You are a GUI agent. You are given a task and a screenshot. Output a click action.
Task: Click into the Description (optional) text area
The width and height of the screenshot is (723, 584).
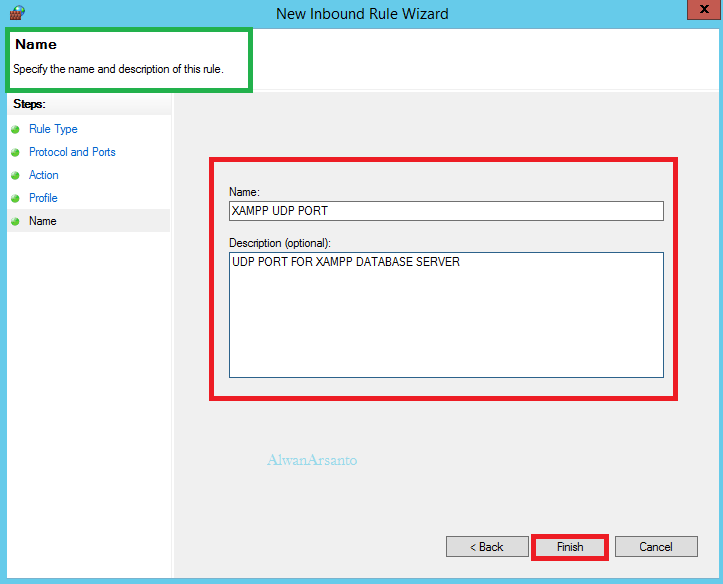coord(446,315)
